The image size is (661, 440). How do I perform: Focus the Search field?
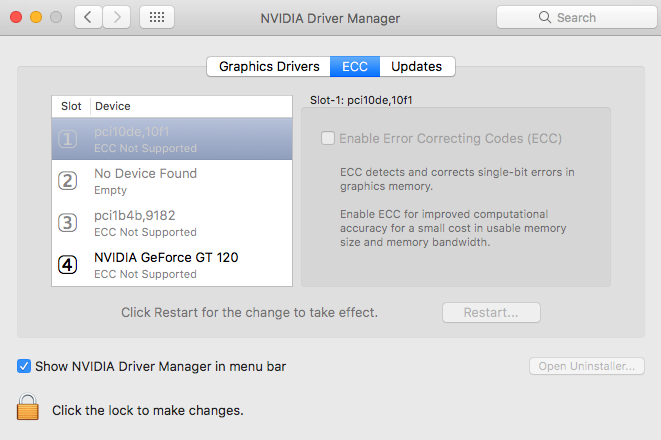577,17
